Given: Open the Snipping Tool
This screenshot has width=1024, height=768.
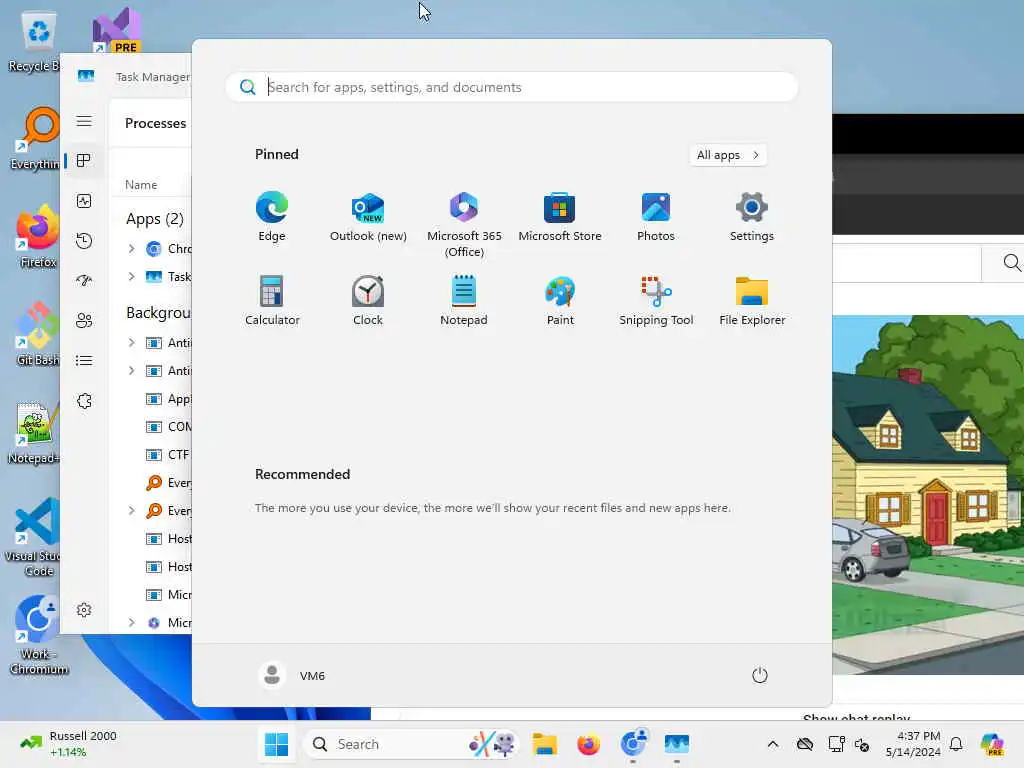Looking at the screenshot, I should [656, 301].
